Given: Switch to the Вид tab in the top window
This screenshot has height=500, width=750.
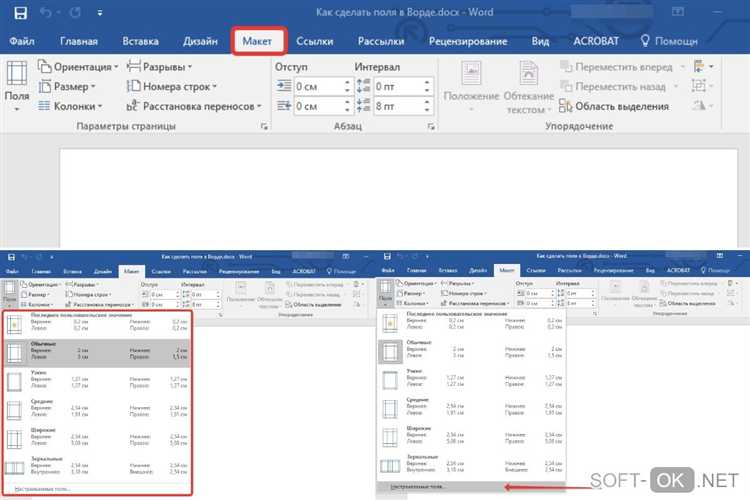Looking at the screenshot, I should [x=540, y=42].
